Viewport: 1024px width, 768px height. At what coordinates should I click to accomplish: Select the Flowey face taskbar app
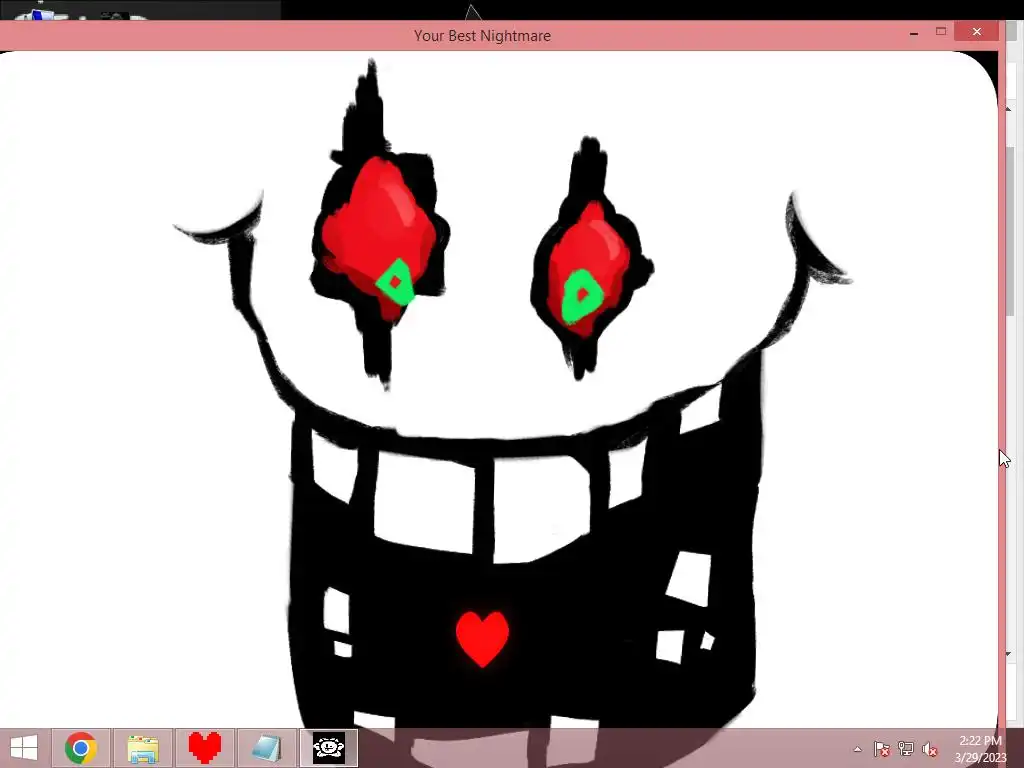click(x=328, y=748)
